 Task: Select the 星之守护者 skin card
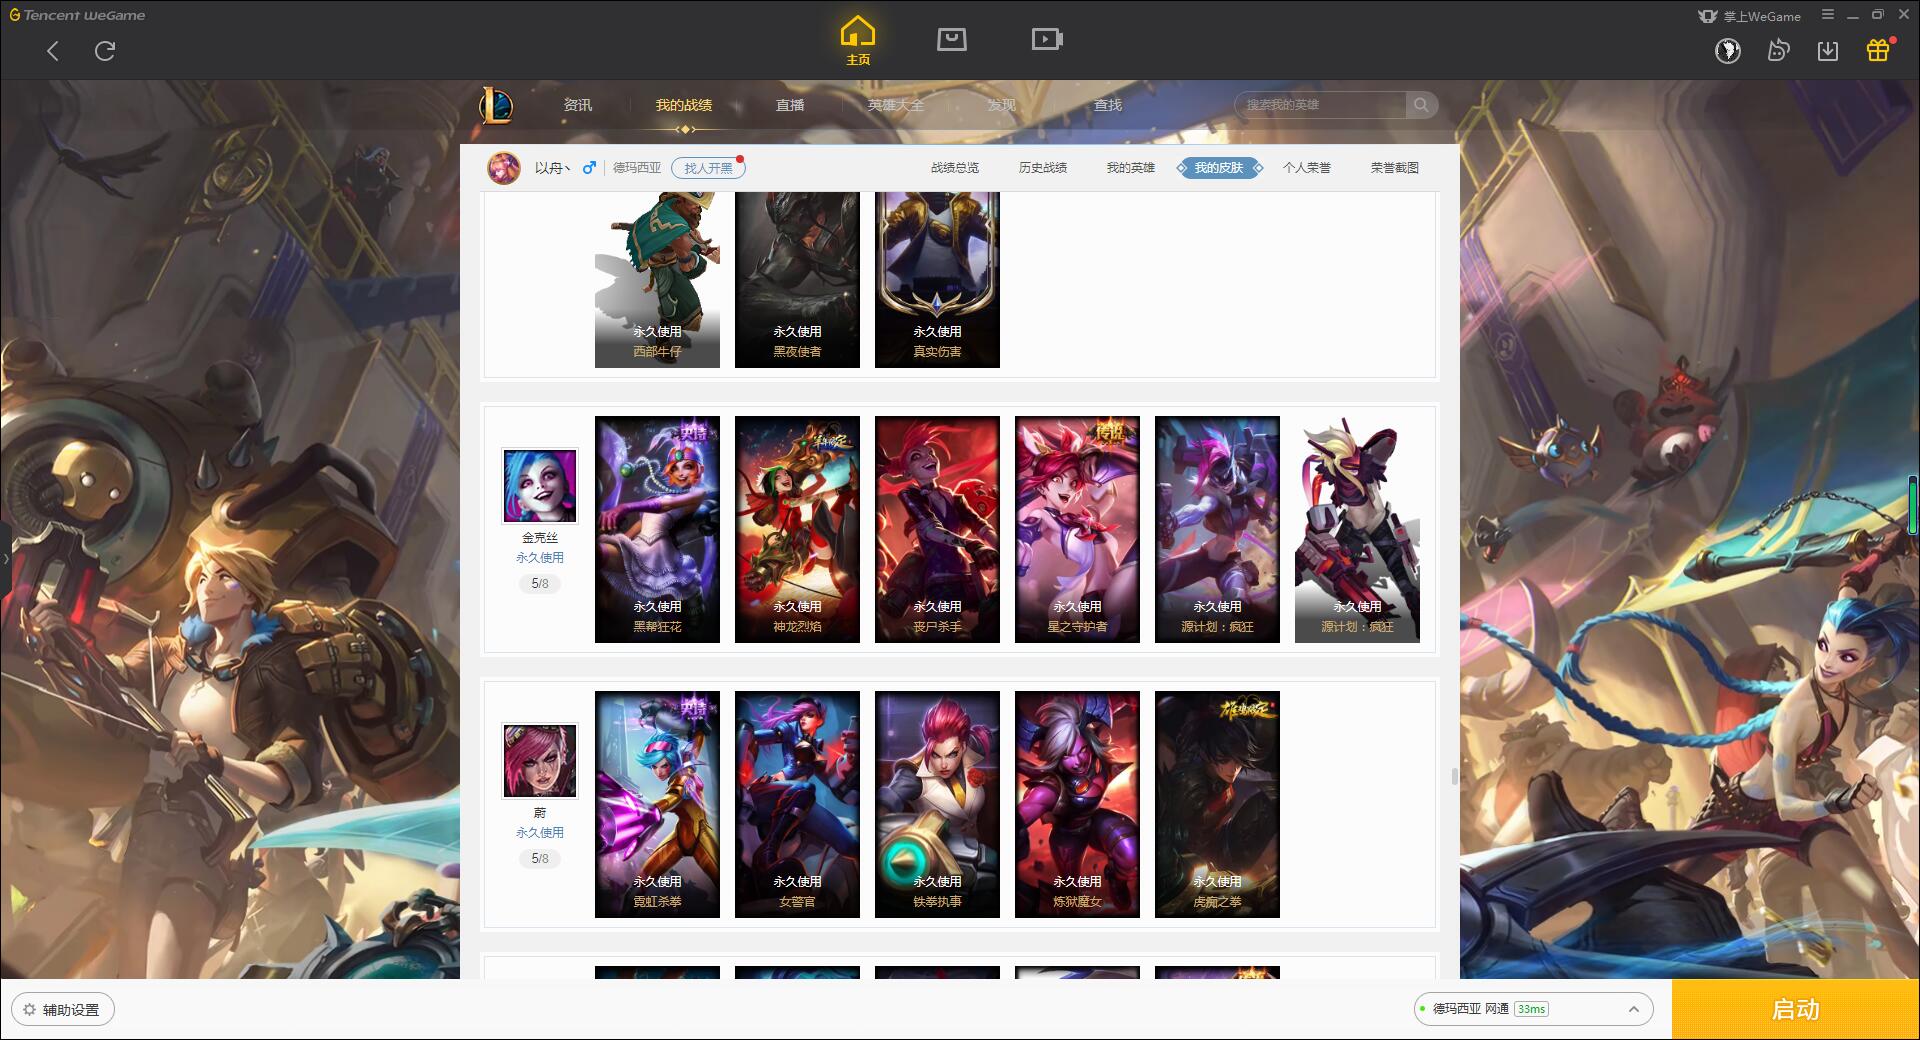[1077, 529]
